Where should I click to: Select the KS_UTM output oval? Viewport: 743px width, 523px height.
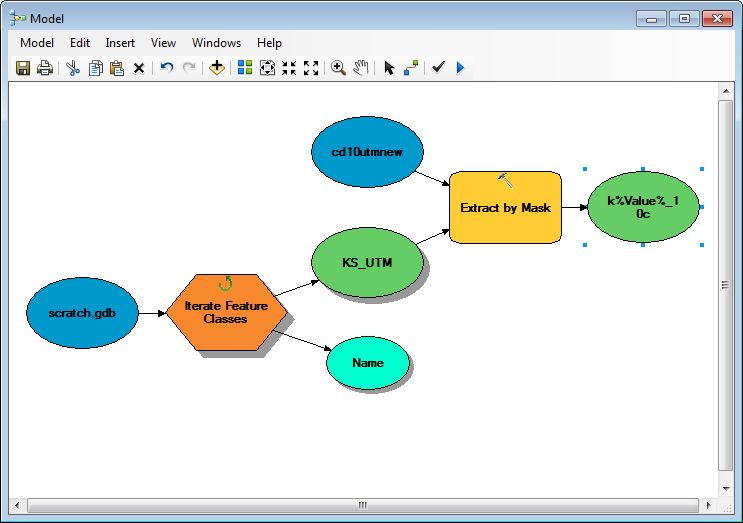point(367,262)
